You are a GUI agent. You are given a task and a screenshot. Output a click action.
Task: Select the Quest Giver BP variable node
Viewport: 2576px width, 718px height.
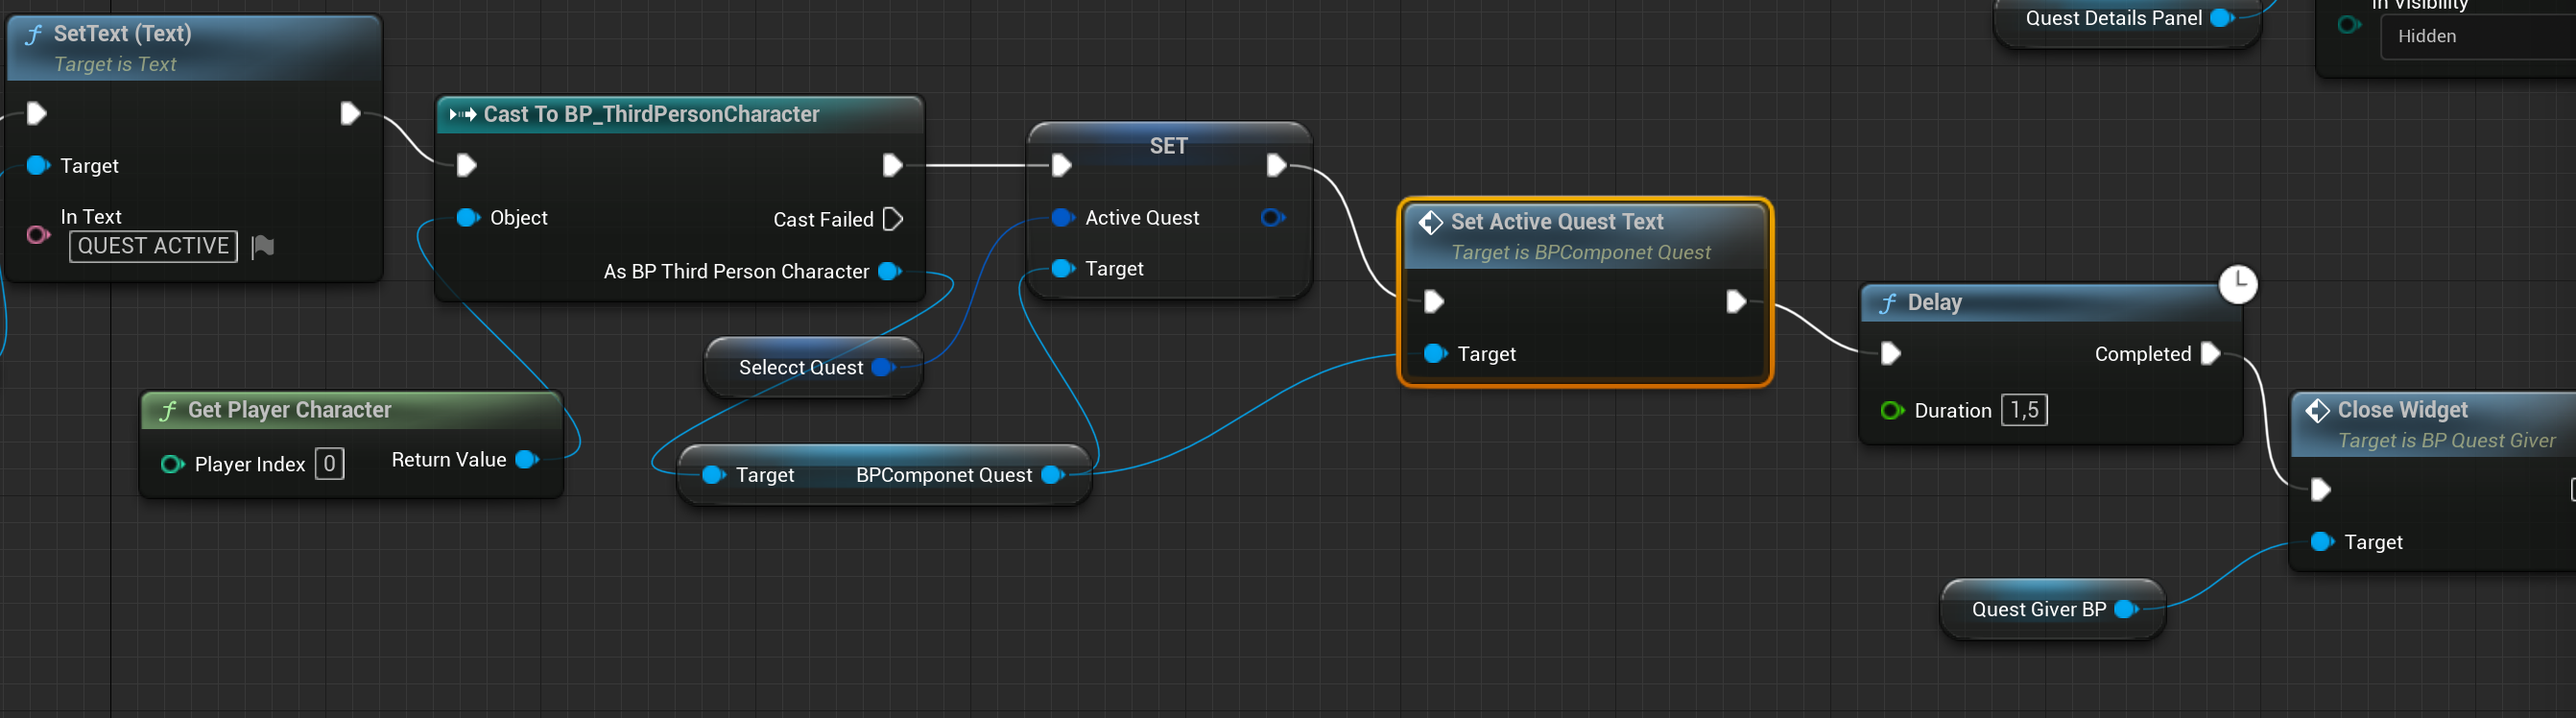coord(2052,609)
